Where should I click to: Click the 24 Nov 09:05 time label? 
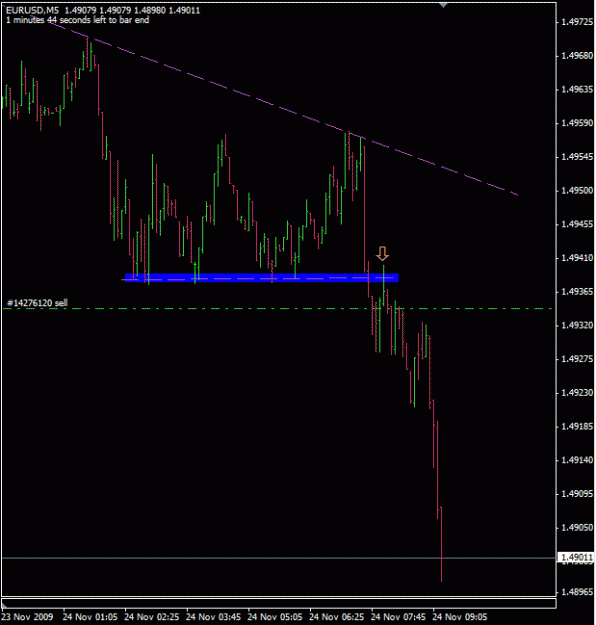460,617
